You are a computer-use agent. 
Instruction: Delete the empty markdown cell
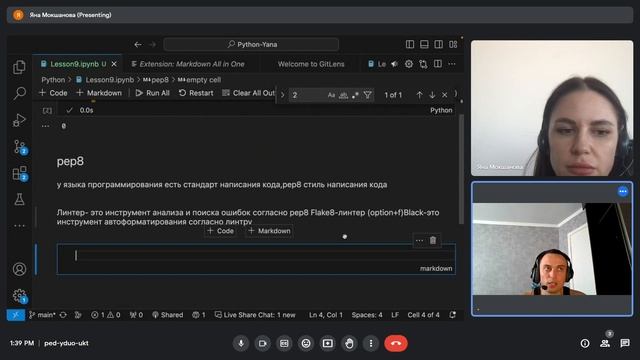(x=433, y=240)
